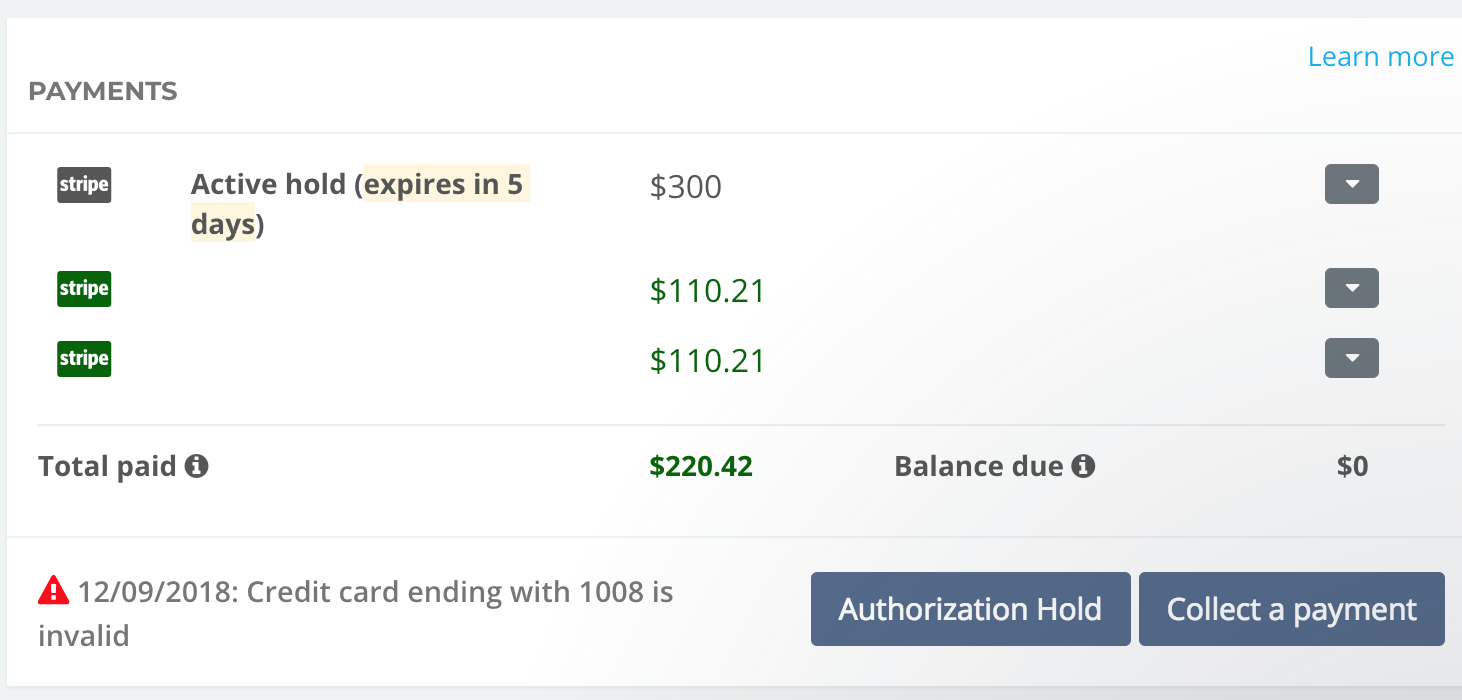Screen dimensions: 1462x700
Task: Click the $220.42 total paid value
Action: click(701, 466)
